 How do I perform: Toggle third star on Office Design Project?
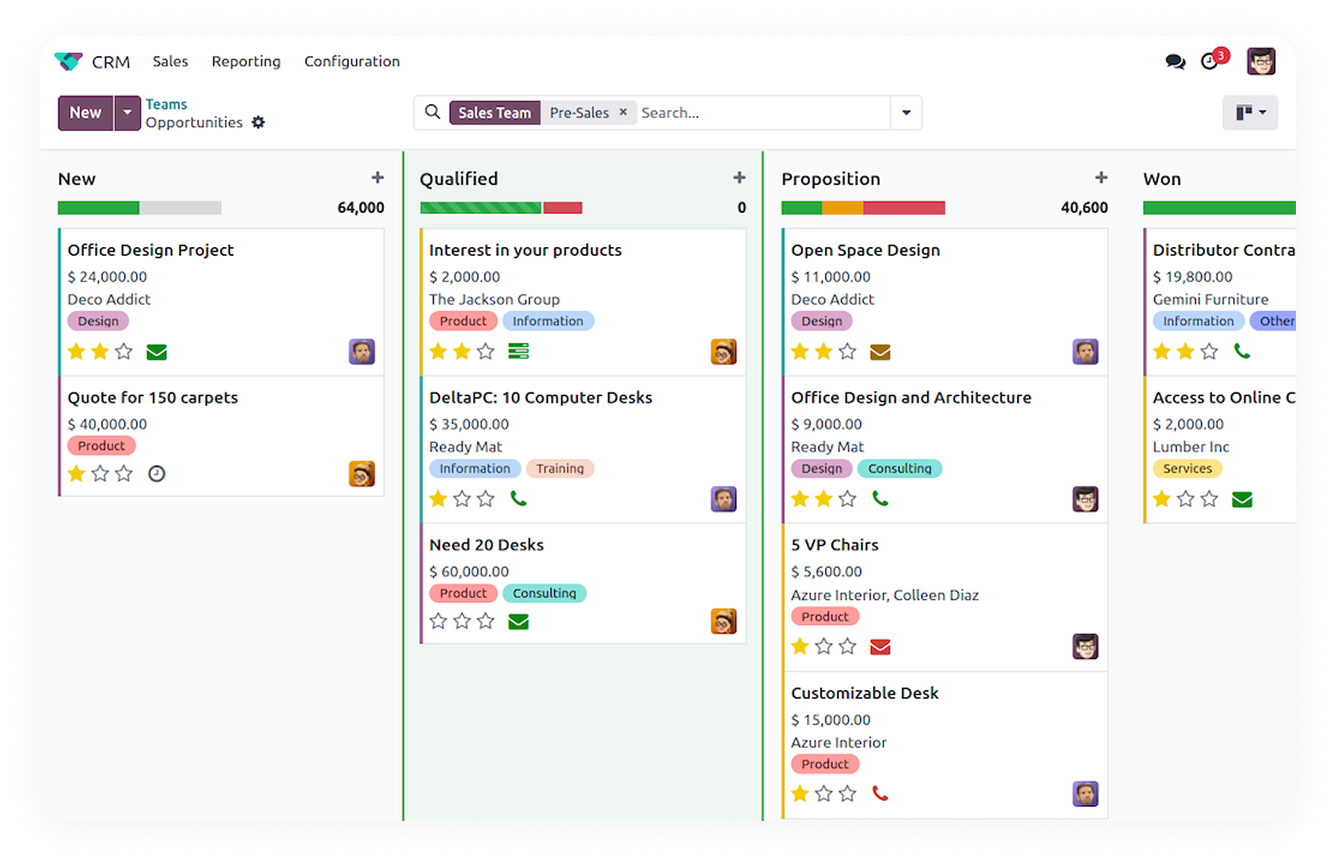[124, 352]
